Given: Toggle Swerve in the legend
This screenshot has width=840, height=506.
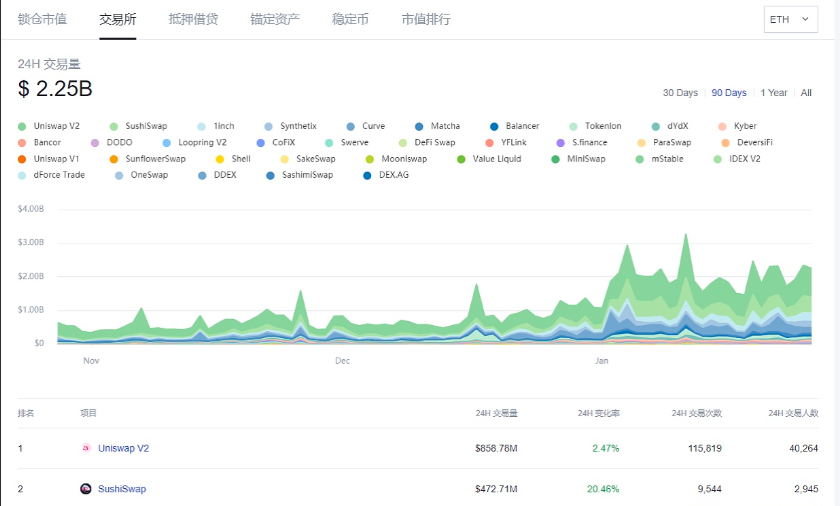Looking at the screenshot, I should pos(347,142).
